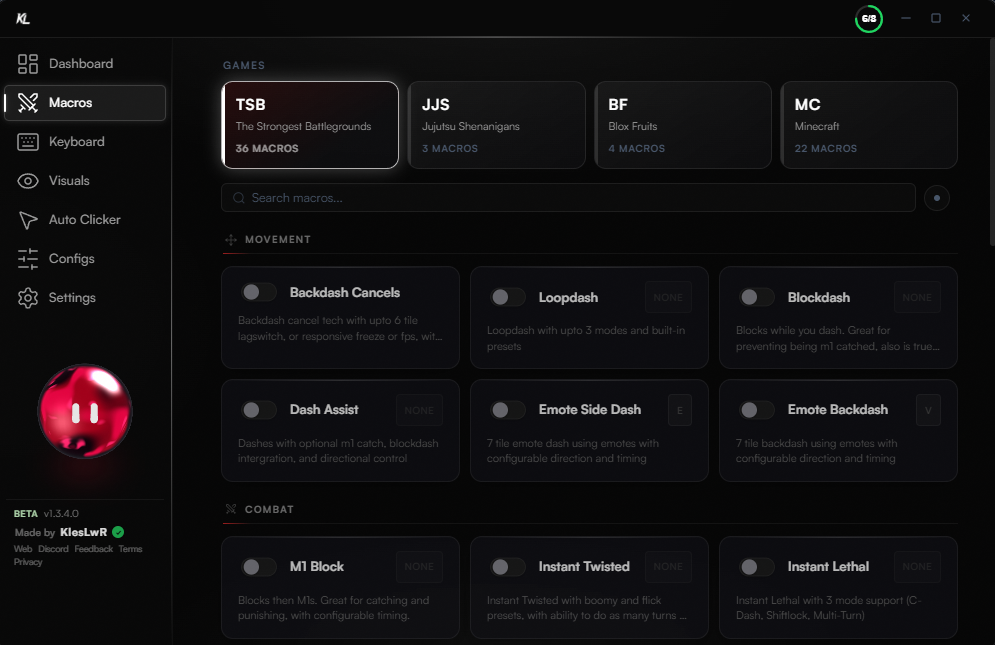Click the Keyboard icon in sidebar
This screenshot has width=995, height=645.
(x=28, y=142)
